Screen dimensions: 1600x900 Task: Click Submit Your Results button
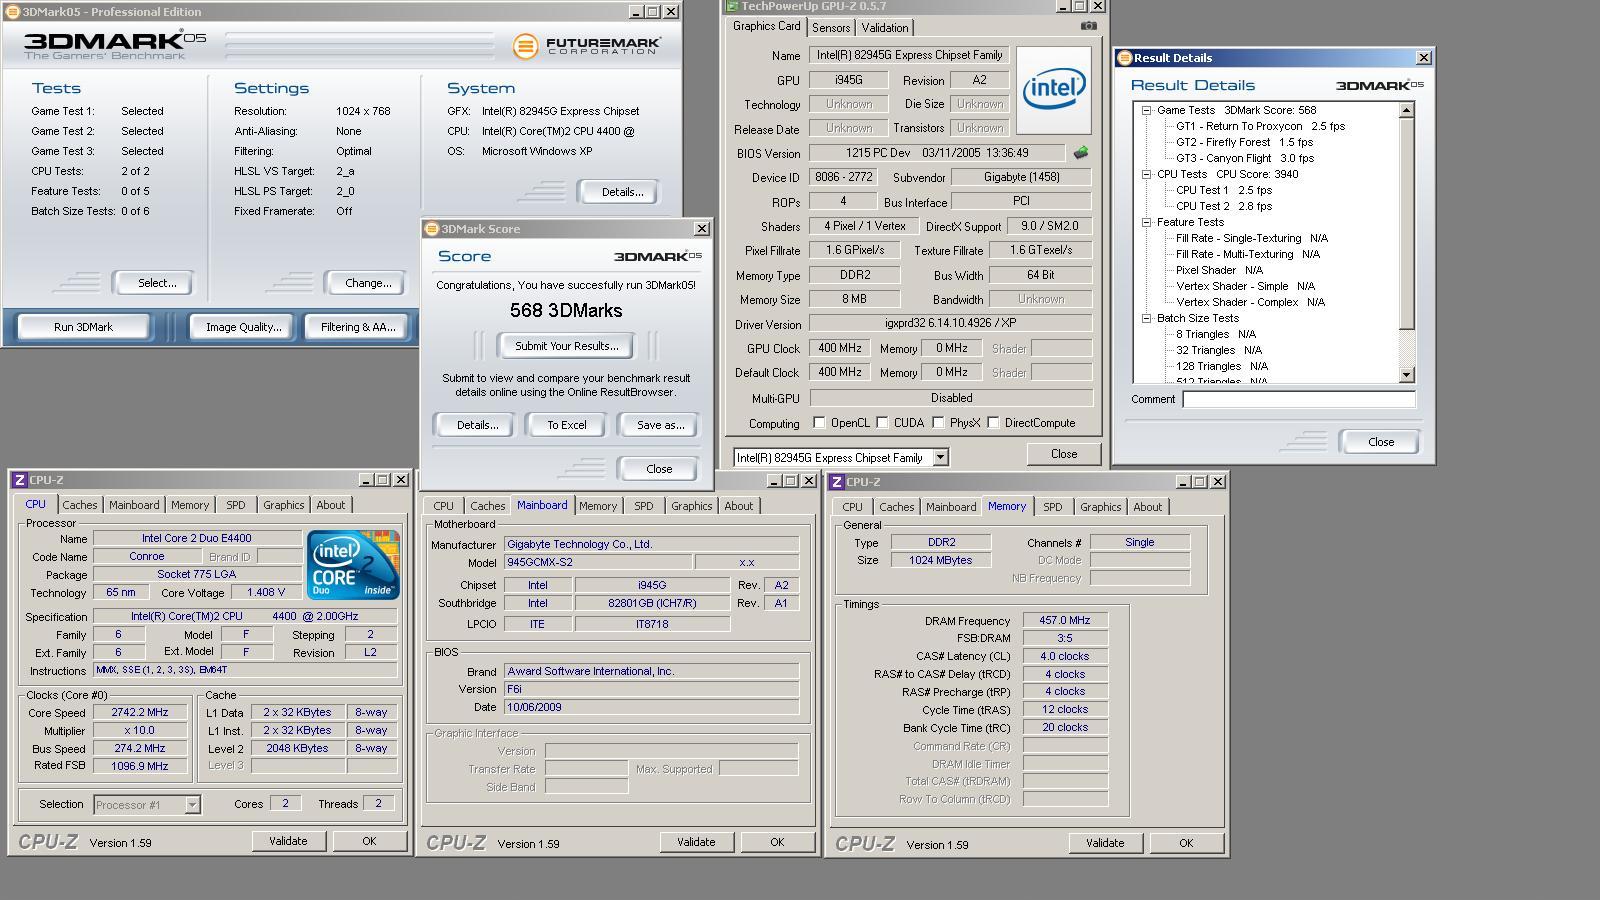click(567, 346)
